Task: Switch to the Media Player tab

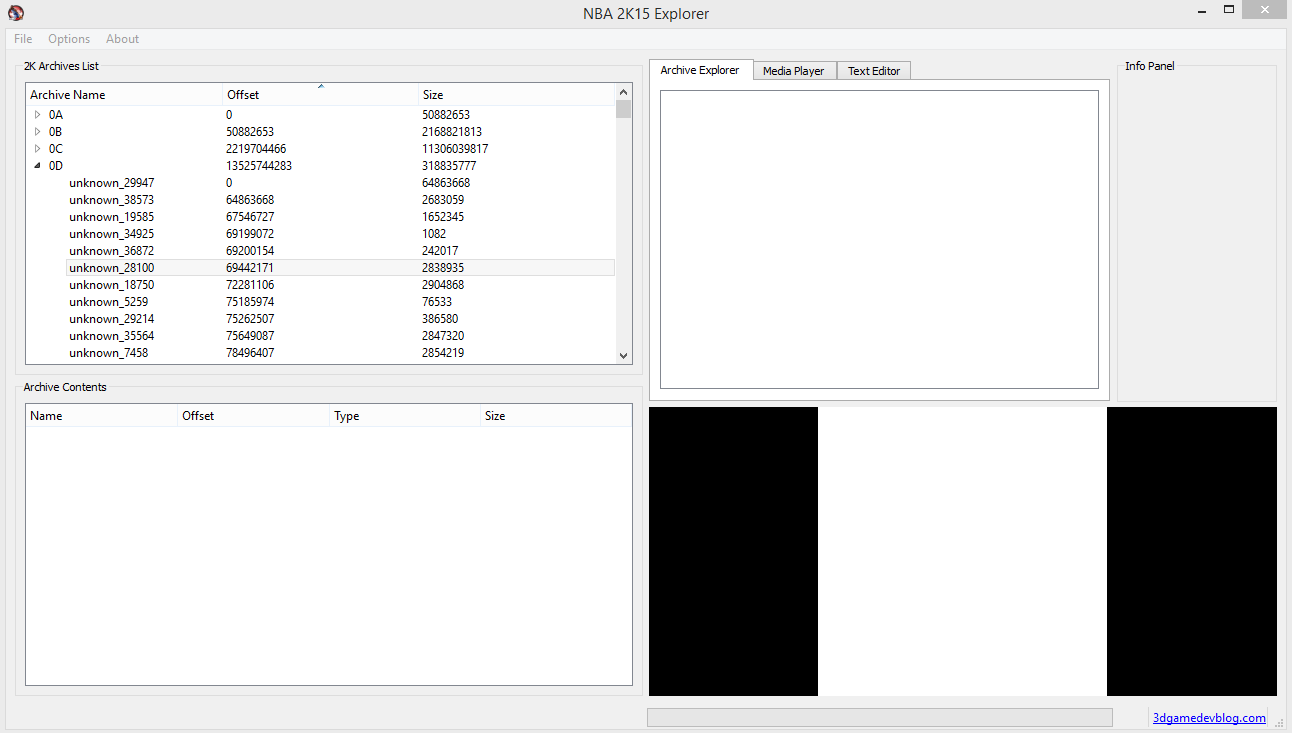Action: [x=793, y=71]
